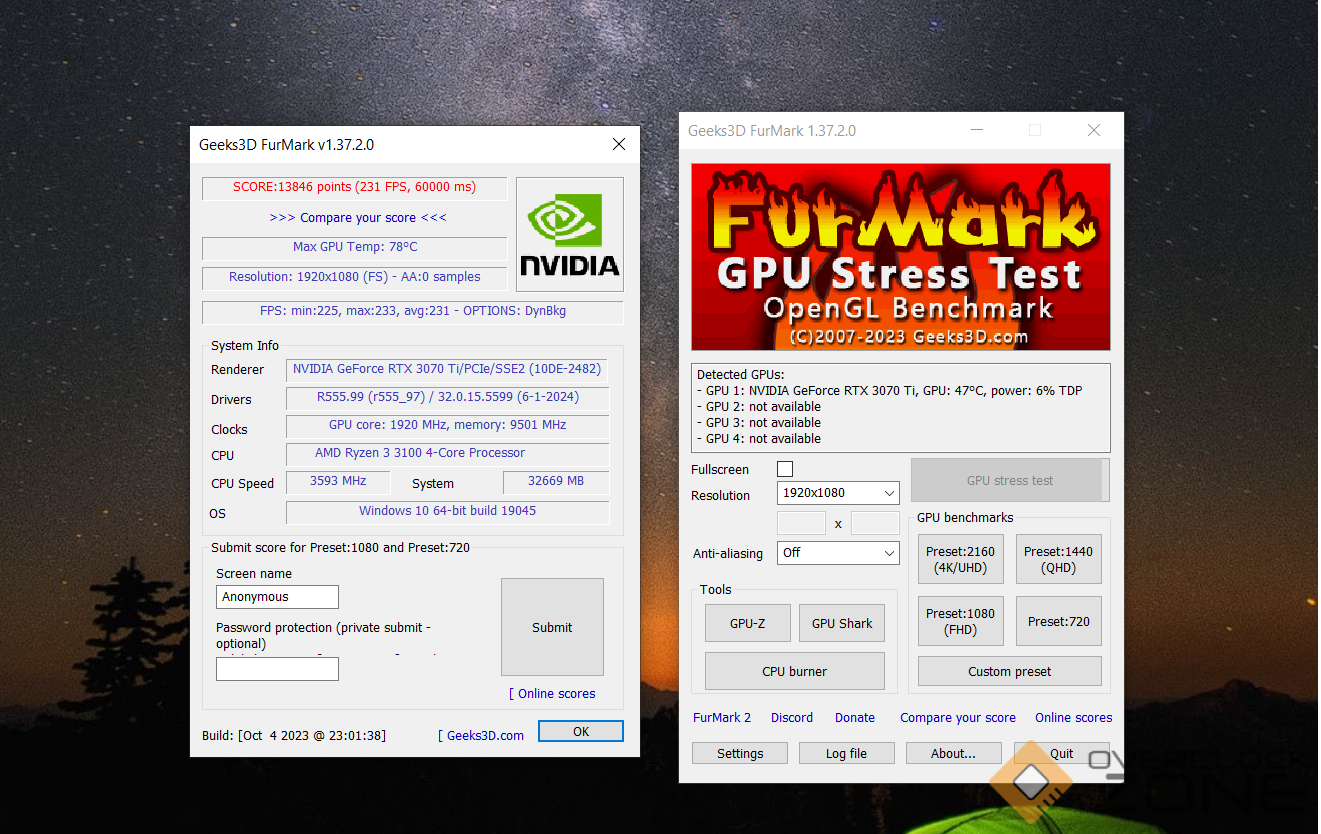
Task: Focus the Screen name field containing Anonymous
Action: (277, 597)
